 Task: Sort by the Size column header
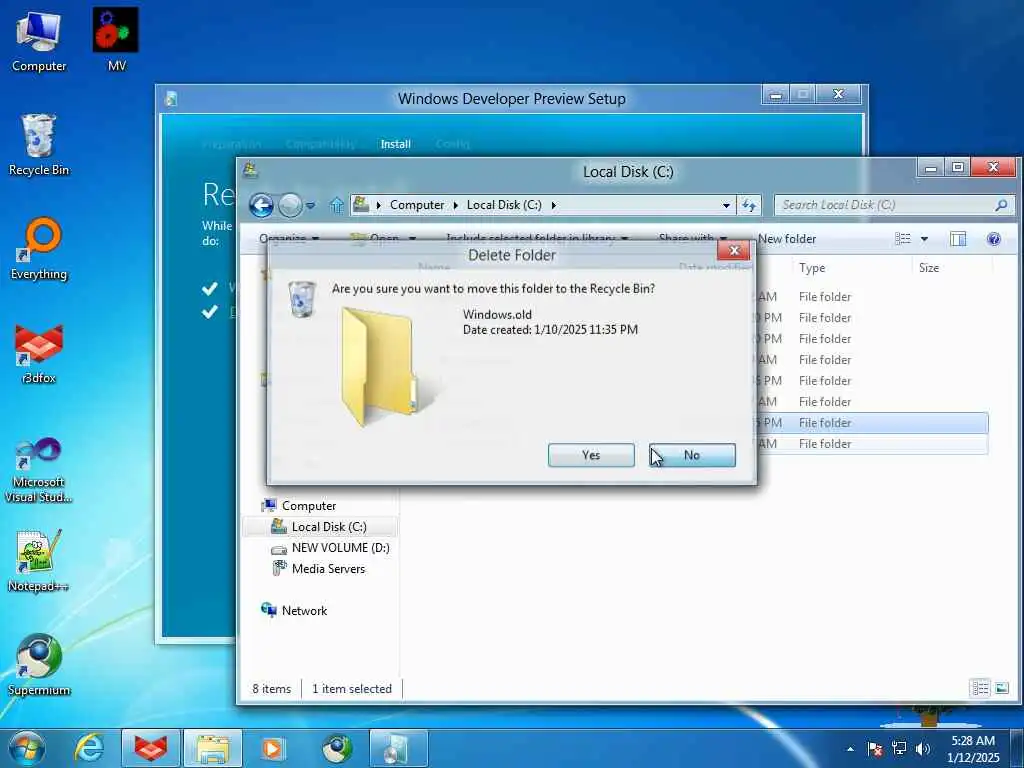929,268
